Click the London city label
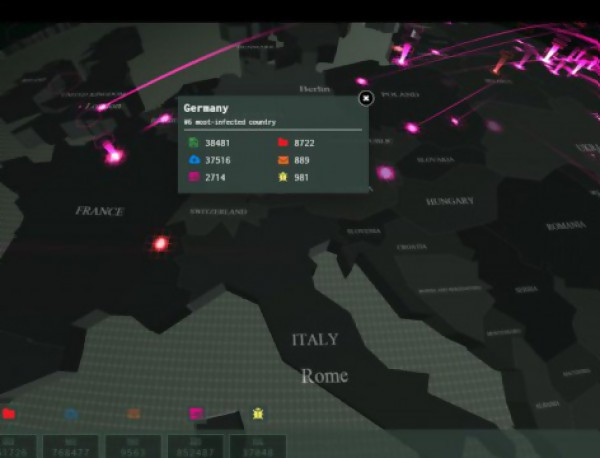The image size is (600, 458). 103,106
